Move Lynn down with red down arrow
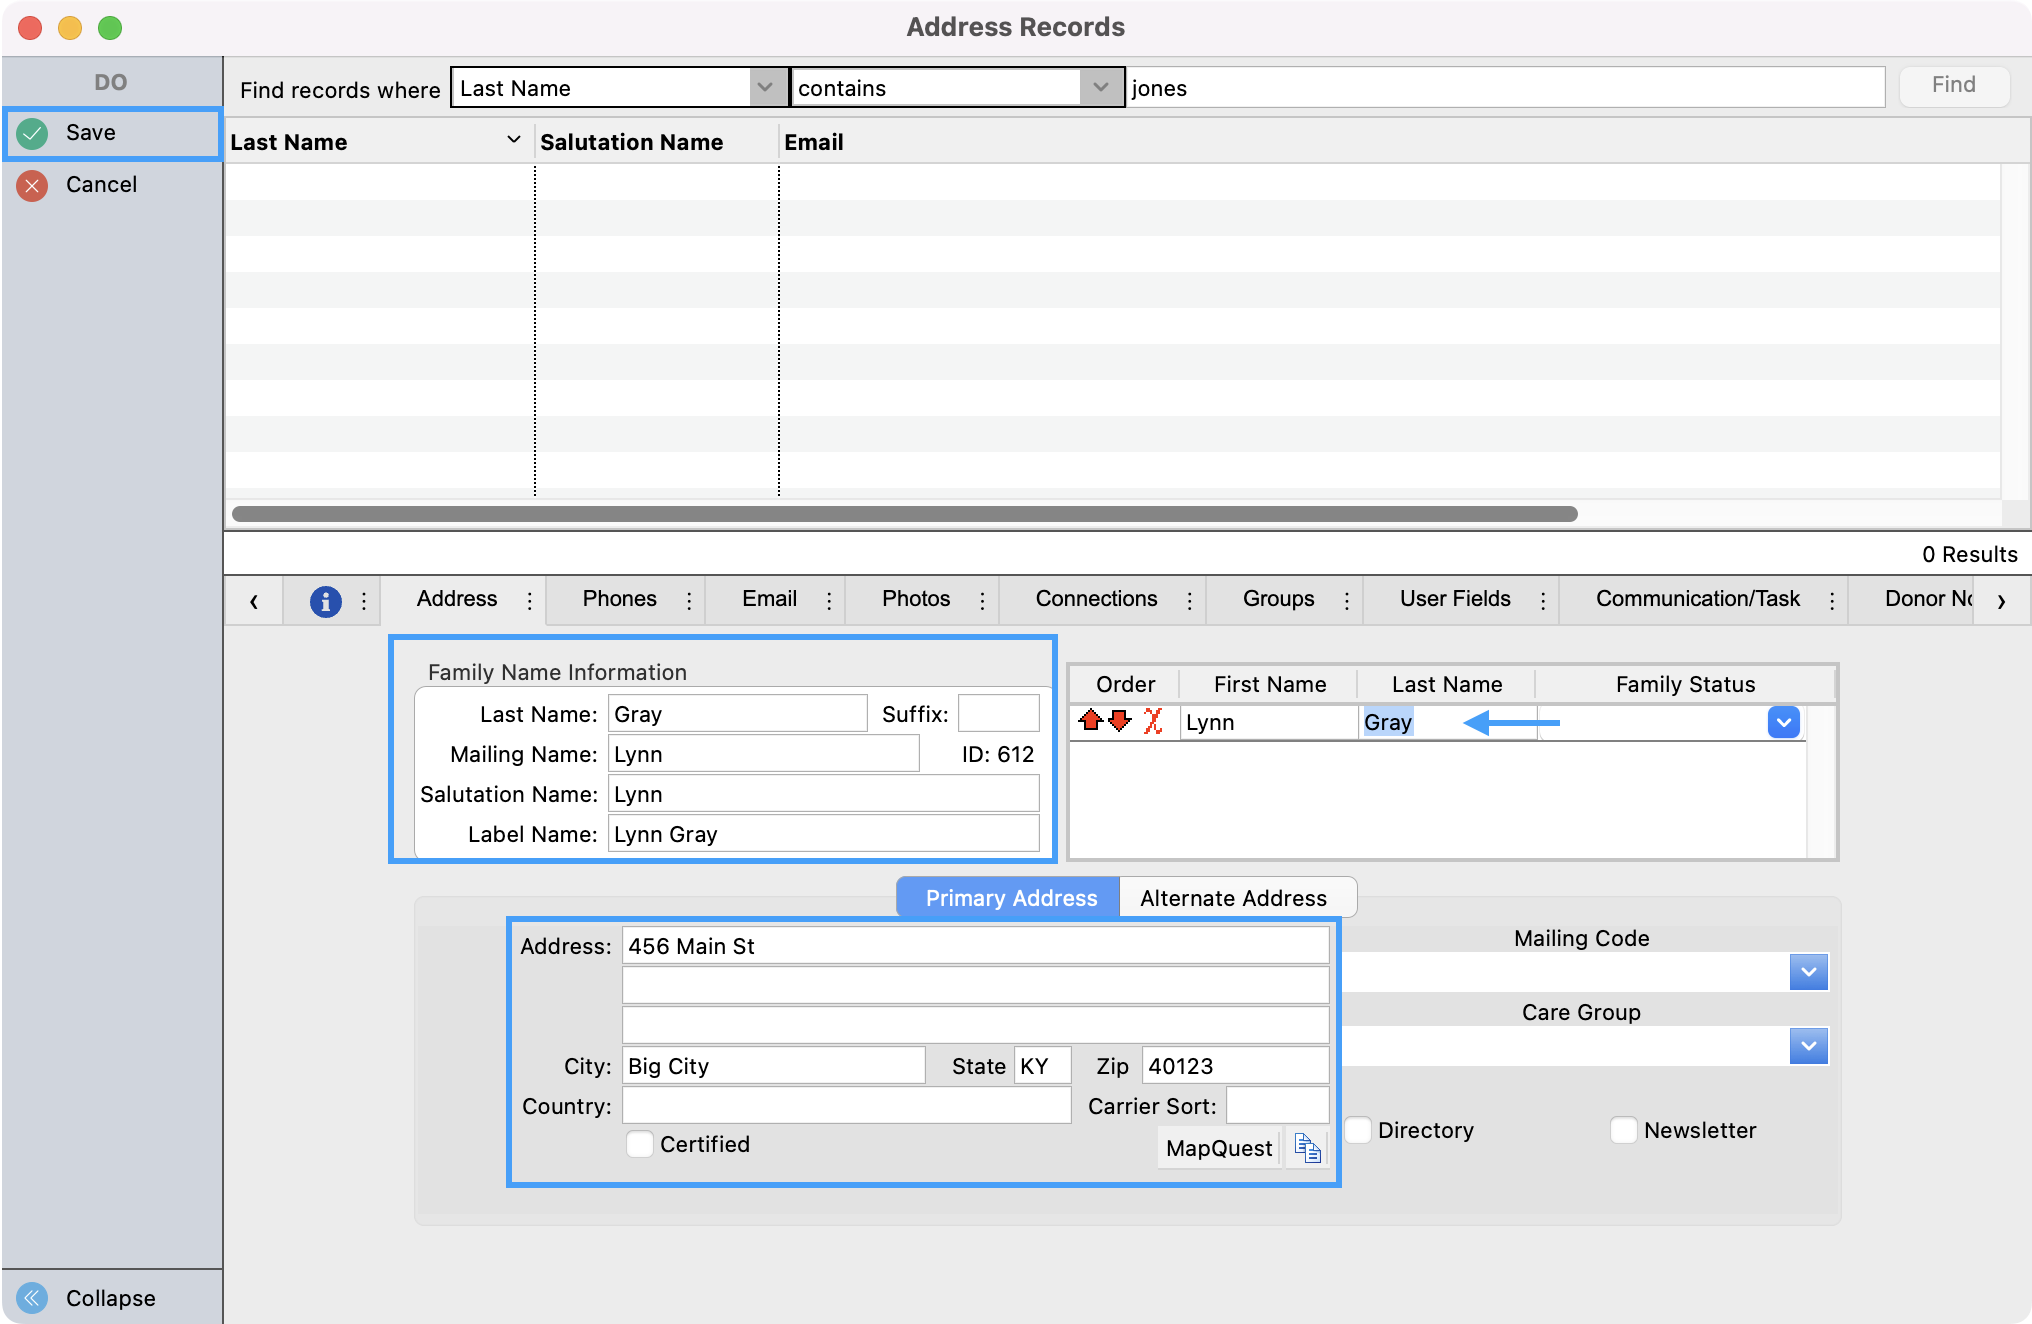 coord(1120,721)
